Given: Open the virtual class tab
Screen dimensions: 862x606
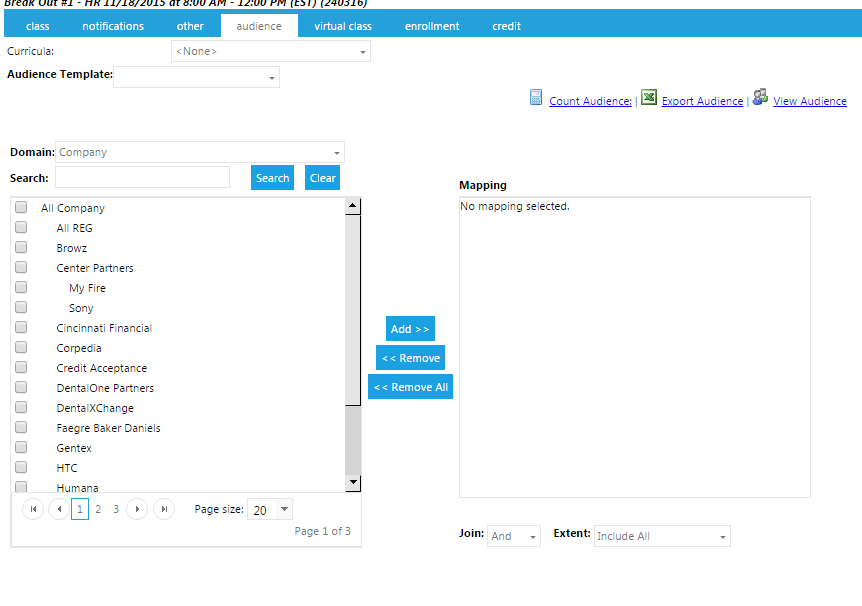Looking at the screenshot, I should point(343,26).
